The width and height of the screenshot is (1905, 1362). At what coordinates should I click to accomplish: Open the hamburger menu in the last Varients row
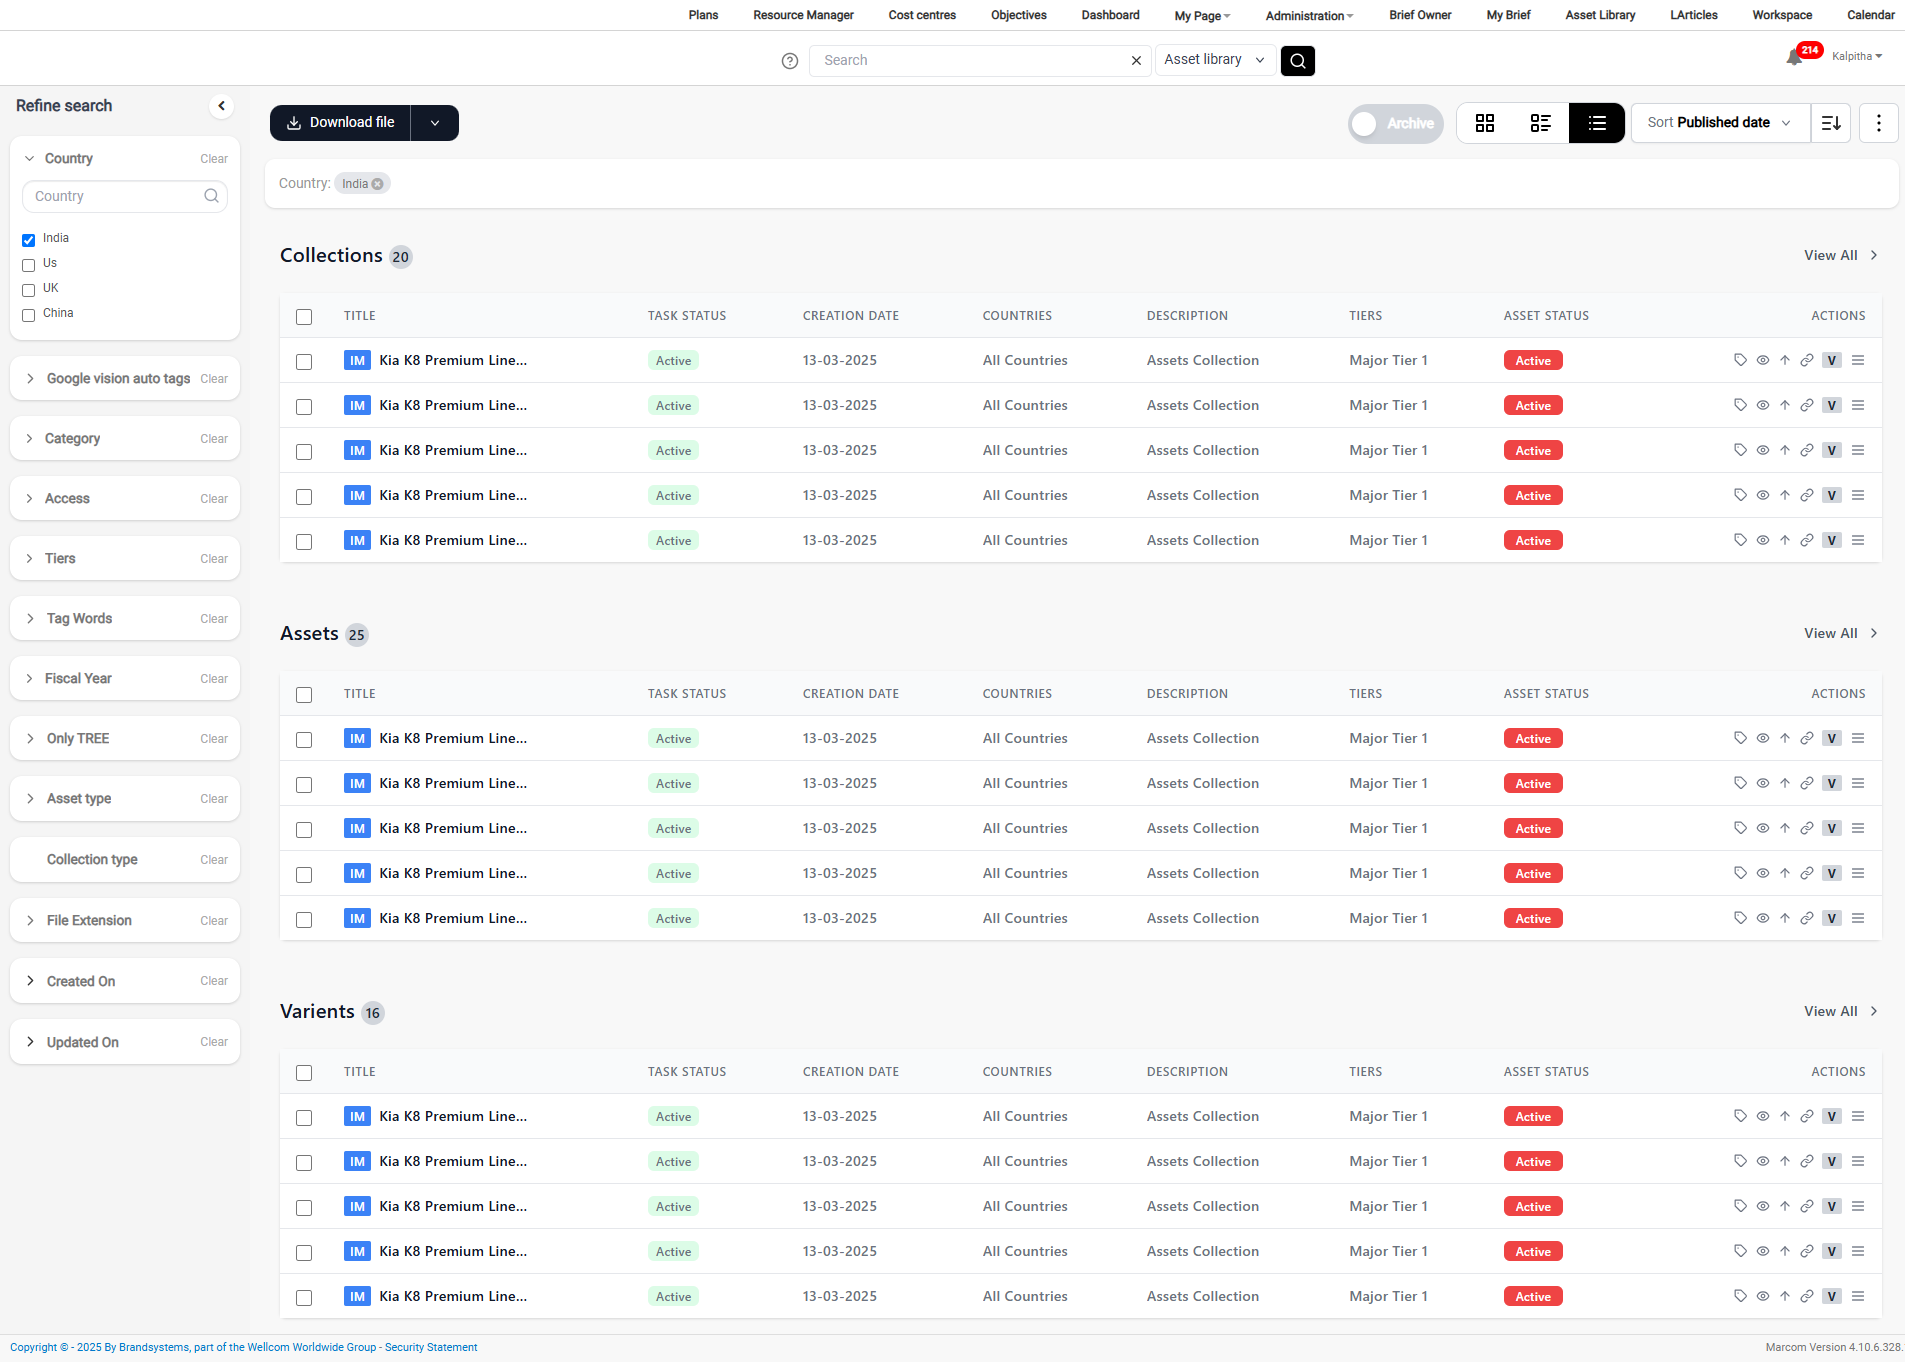click(x=1858, y=1296)
